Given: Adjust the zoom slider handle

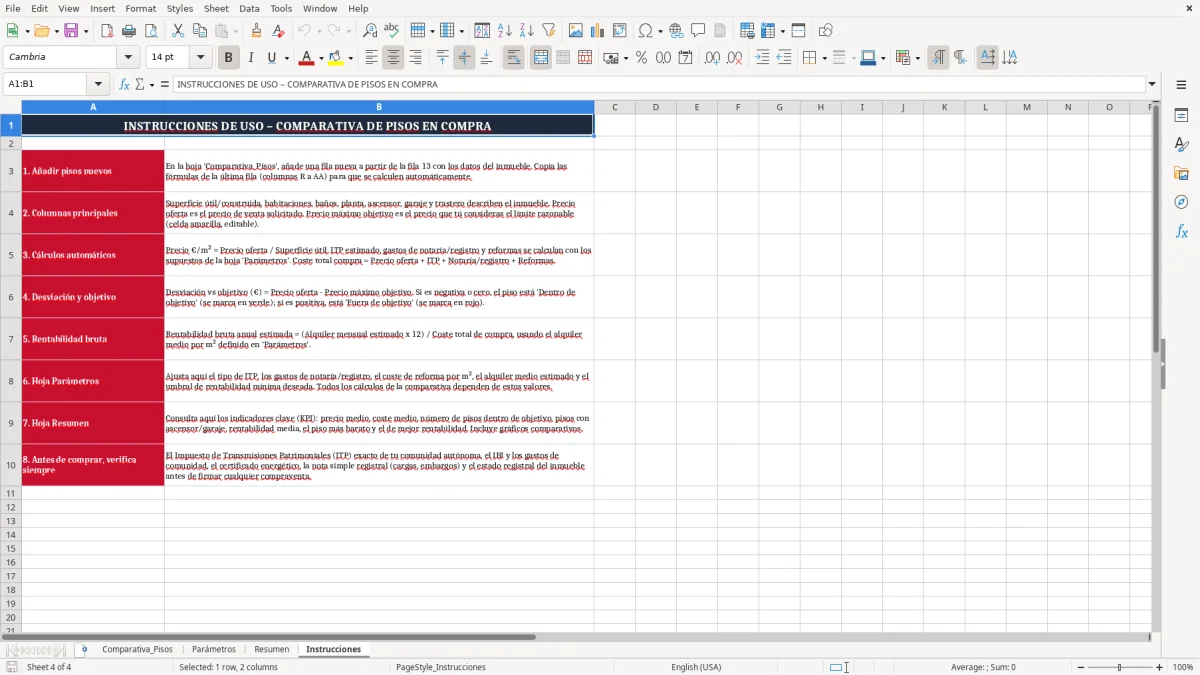Looking at the screenshot, I should 1119,667.
